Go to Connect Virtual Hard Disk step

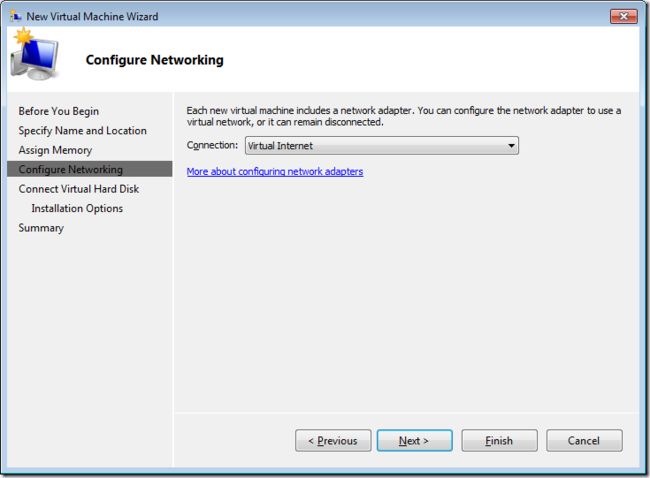(79, 189)
